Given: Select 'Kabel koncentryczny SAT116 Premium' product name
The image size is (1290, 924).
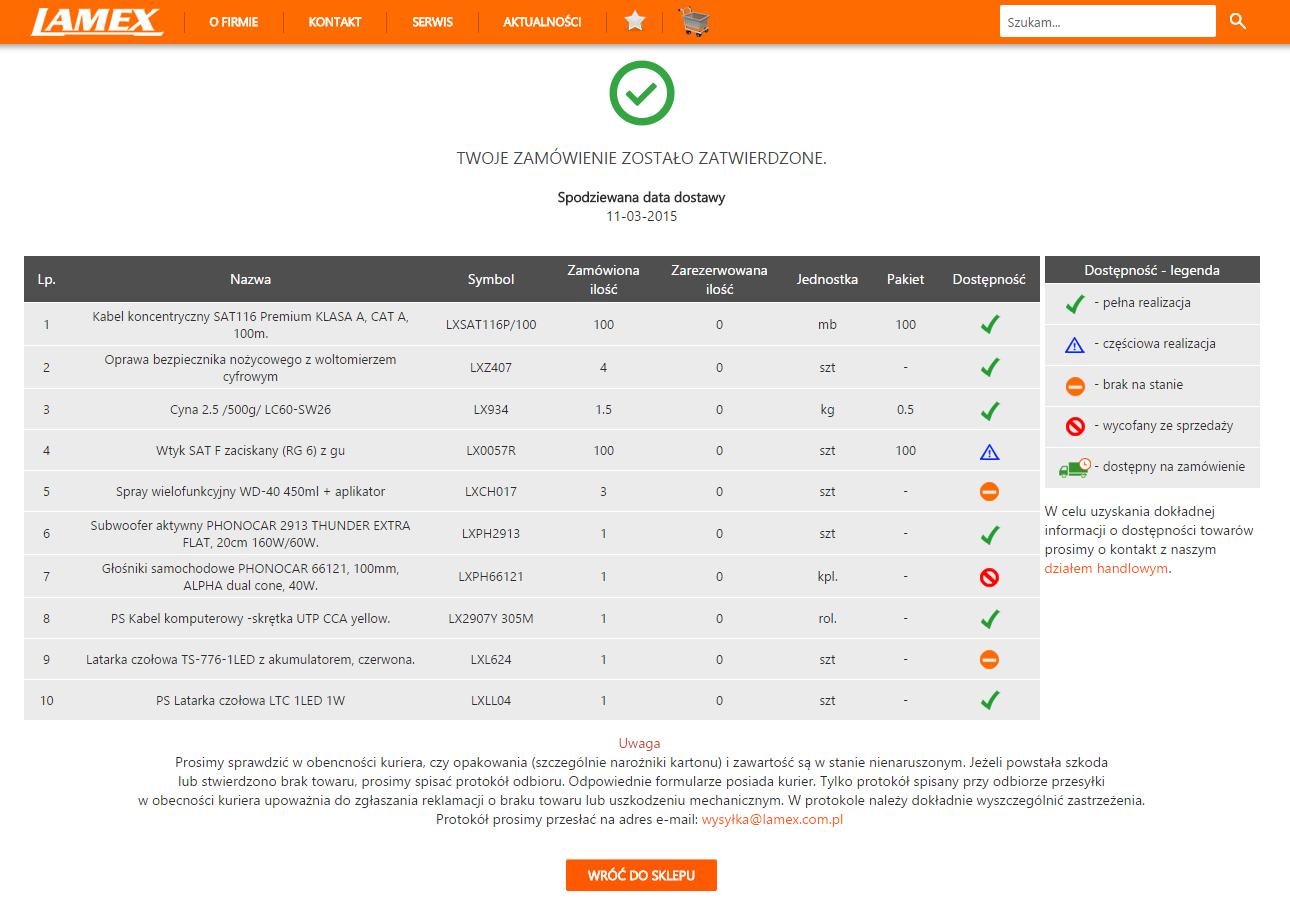Looking at the screenshot, I should (x=250, y=324).
